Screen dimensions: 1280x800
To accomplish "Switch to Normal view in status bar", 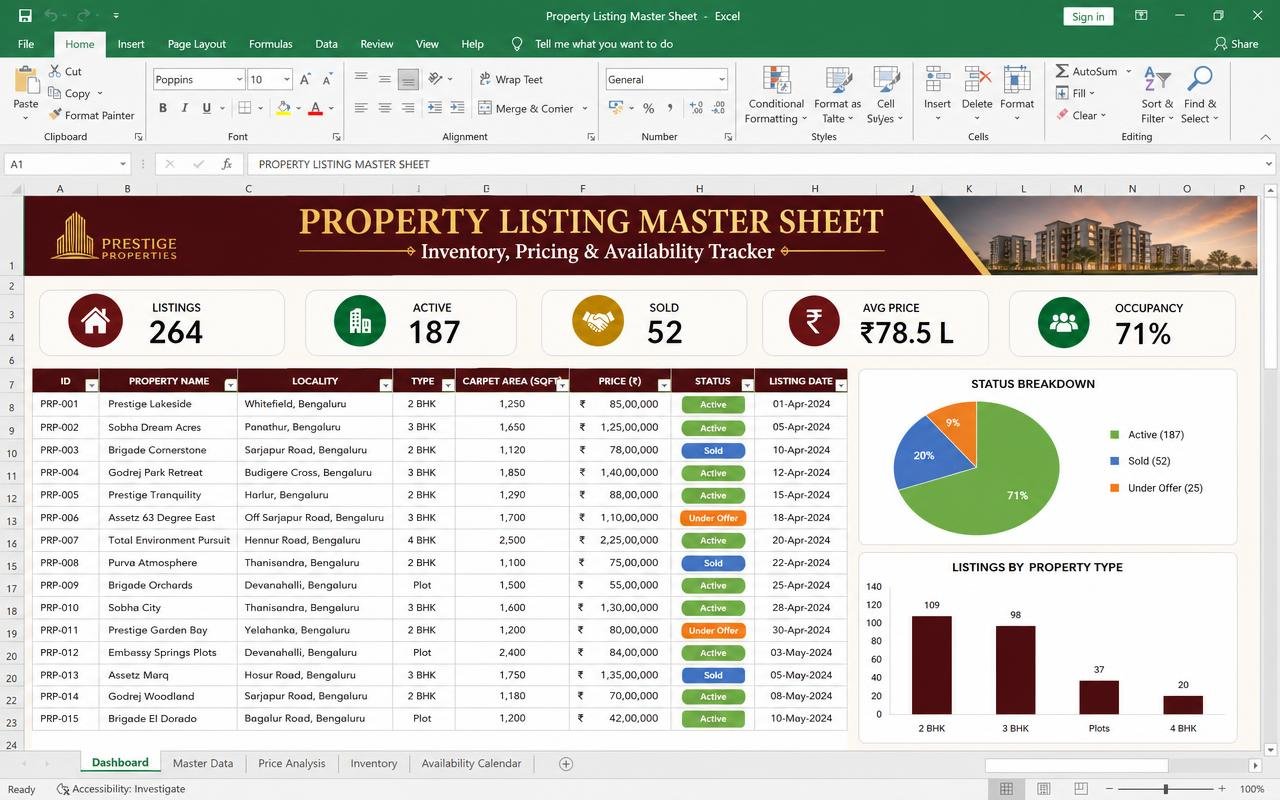I will click(x=1007, y=789).
